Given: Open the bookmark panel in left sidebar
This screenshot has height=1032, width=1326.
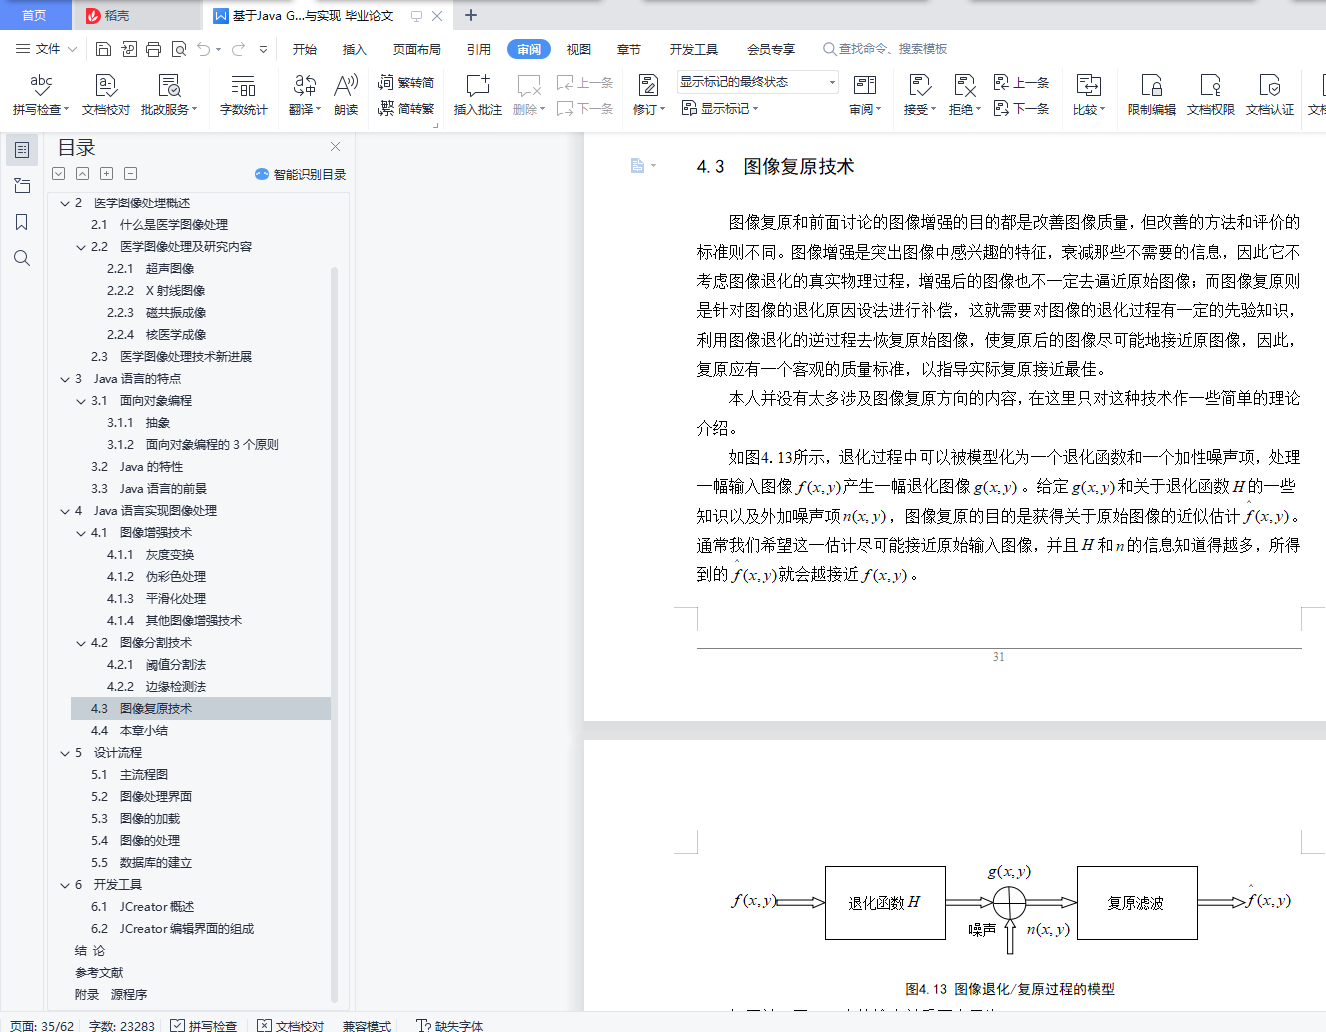Looking at the screenshot, I should point(22,222).
